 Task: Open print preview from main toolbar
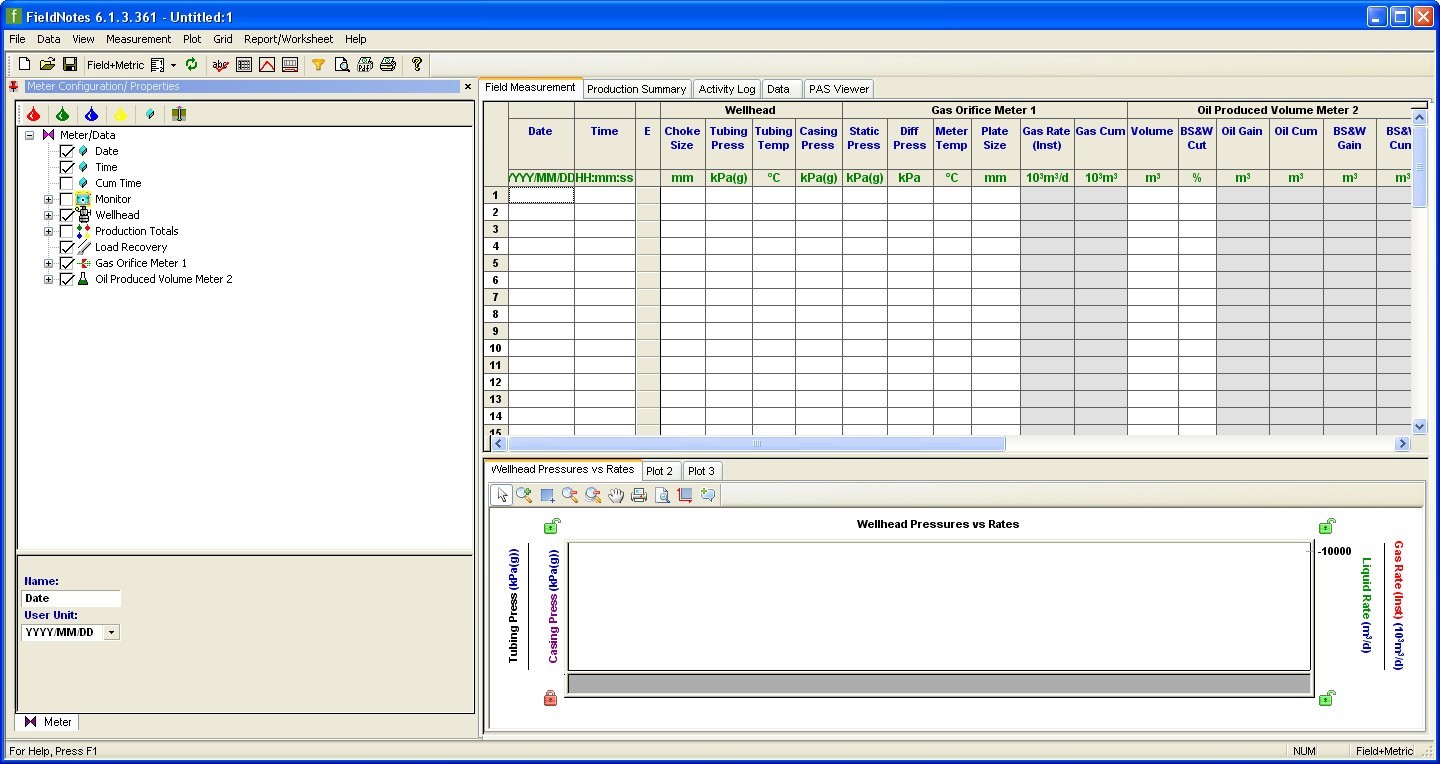[x=342, y=65]
